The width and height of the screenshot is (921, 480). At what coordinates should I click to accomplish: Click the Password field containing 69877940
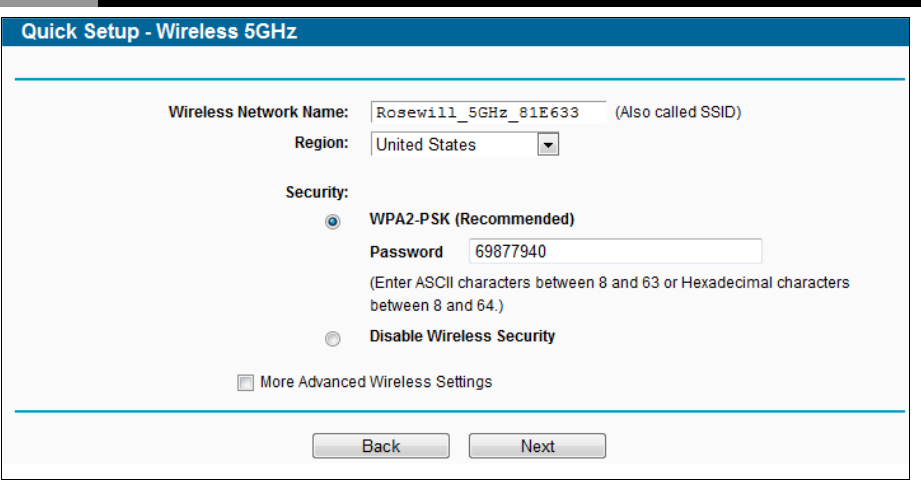click(x=616, y=251)
